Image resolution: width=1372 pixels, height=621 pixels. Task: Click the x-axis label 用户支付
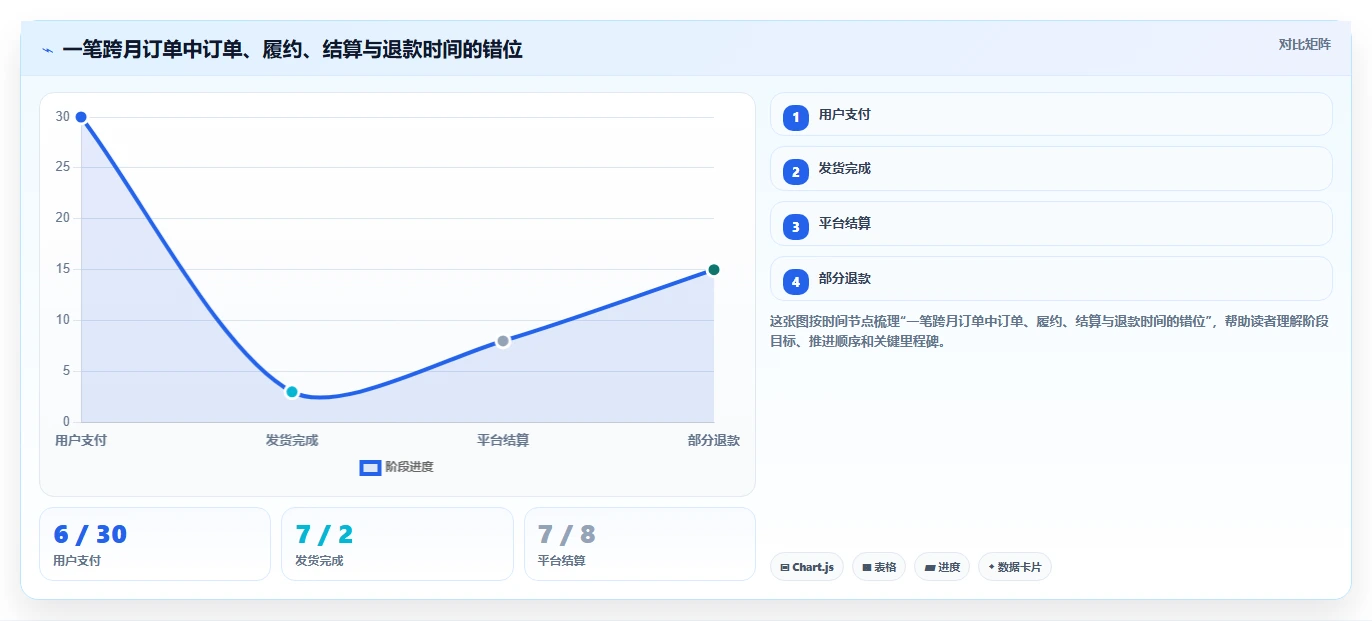[81, 440]
